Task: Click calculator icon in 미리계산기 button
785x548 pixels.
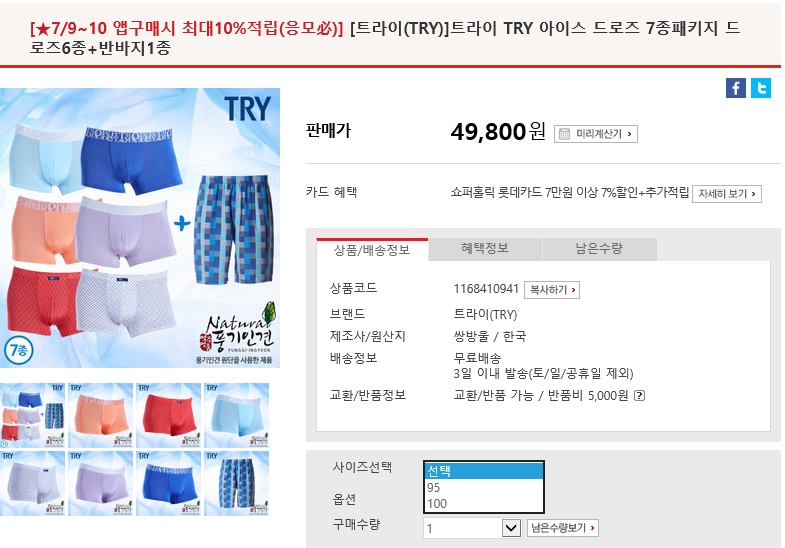Action: [x=564, y=134]
